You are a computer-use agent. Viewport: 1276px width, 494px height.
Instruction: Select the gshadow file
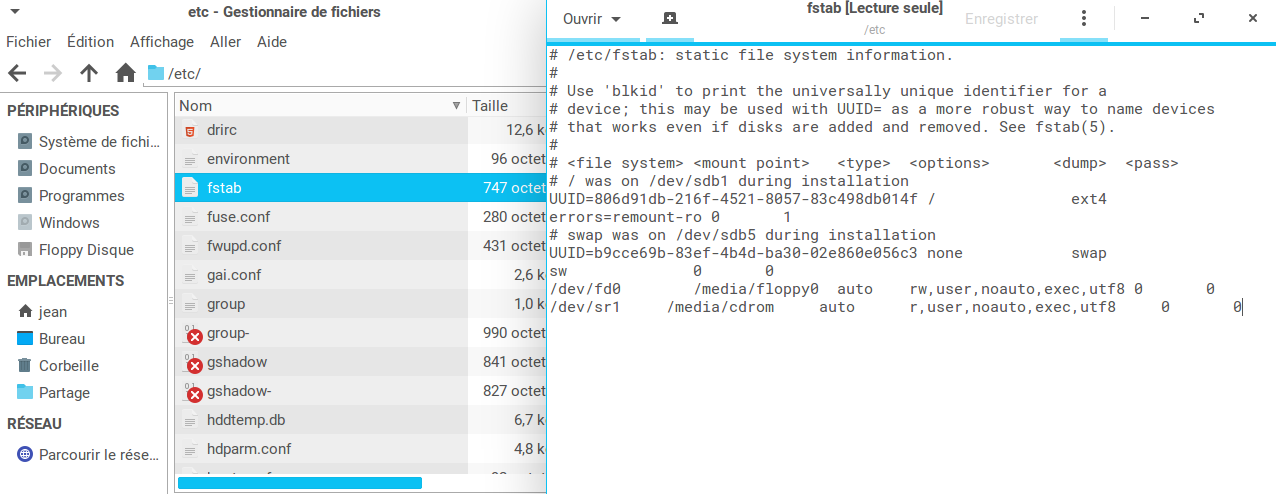click(x=236, y=362)
